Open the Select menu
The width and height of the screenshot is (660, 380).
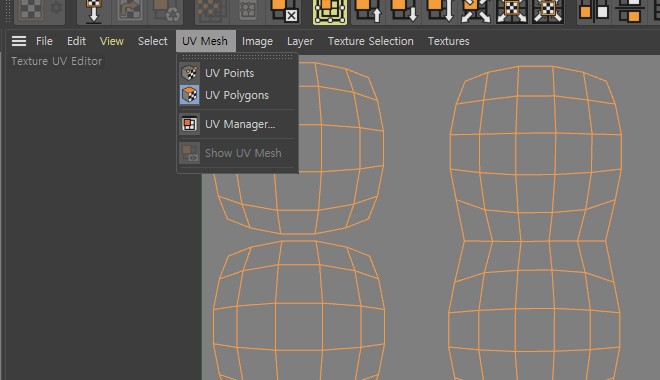tap(152, 41)
